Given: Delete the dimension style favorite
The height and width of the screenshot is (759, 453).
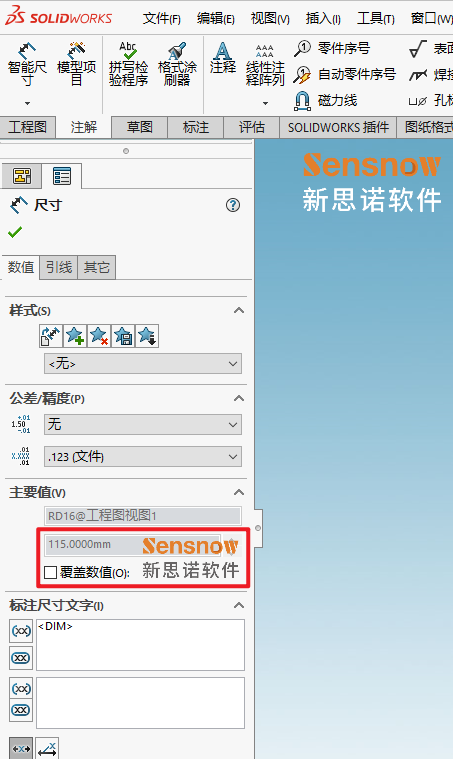Looking at the screenshot, I should (x=99, y=336).
